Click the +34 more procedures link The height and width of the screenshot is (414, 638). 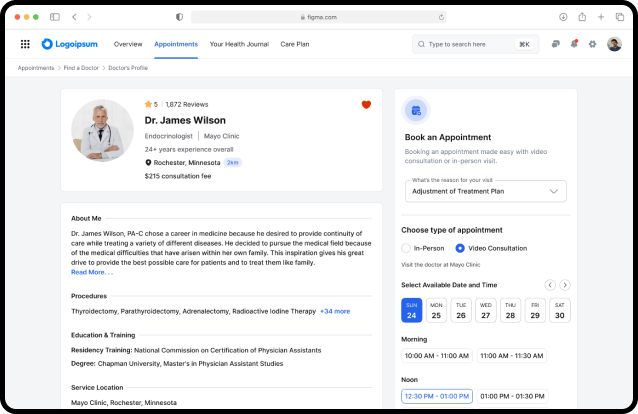click(335, 311)
